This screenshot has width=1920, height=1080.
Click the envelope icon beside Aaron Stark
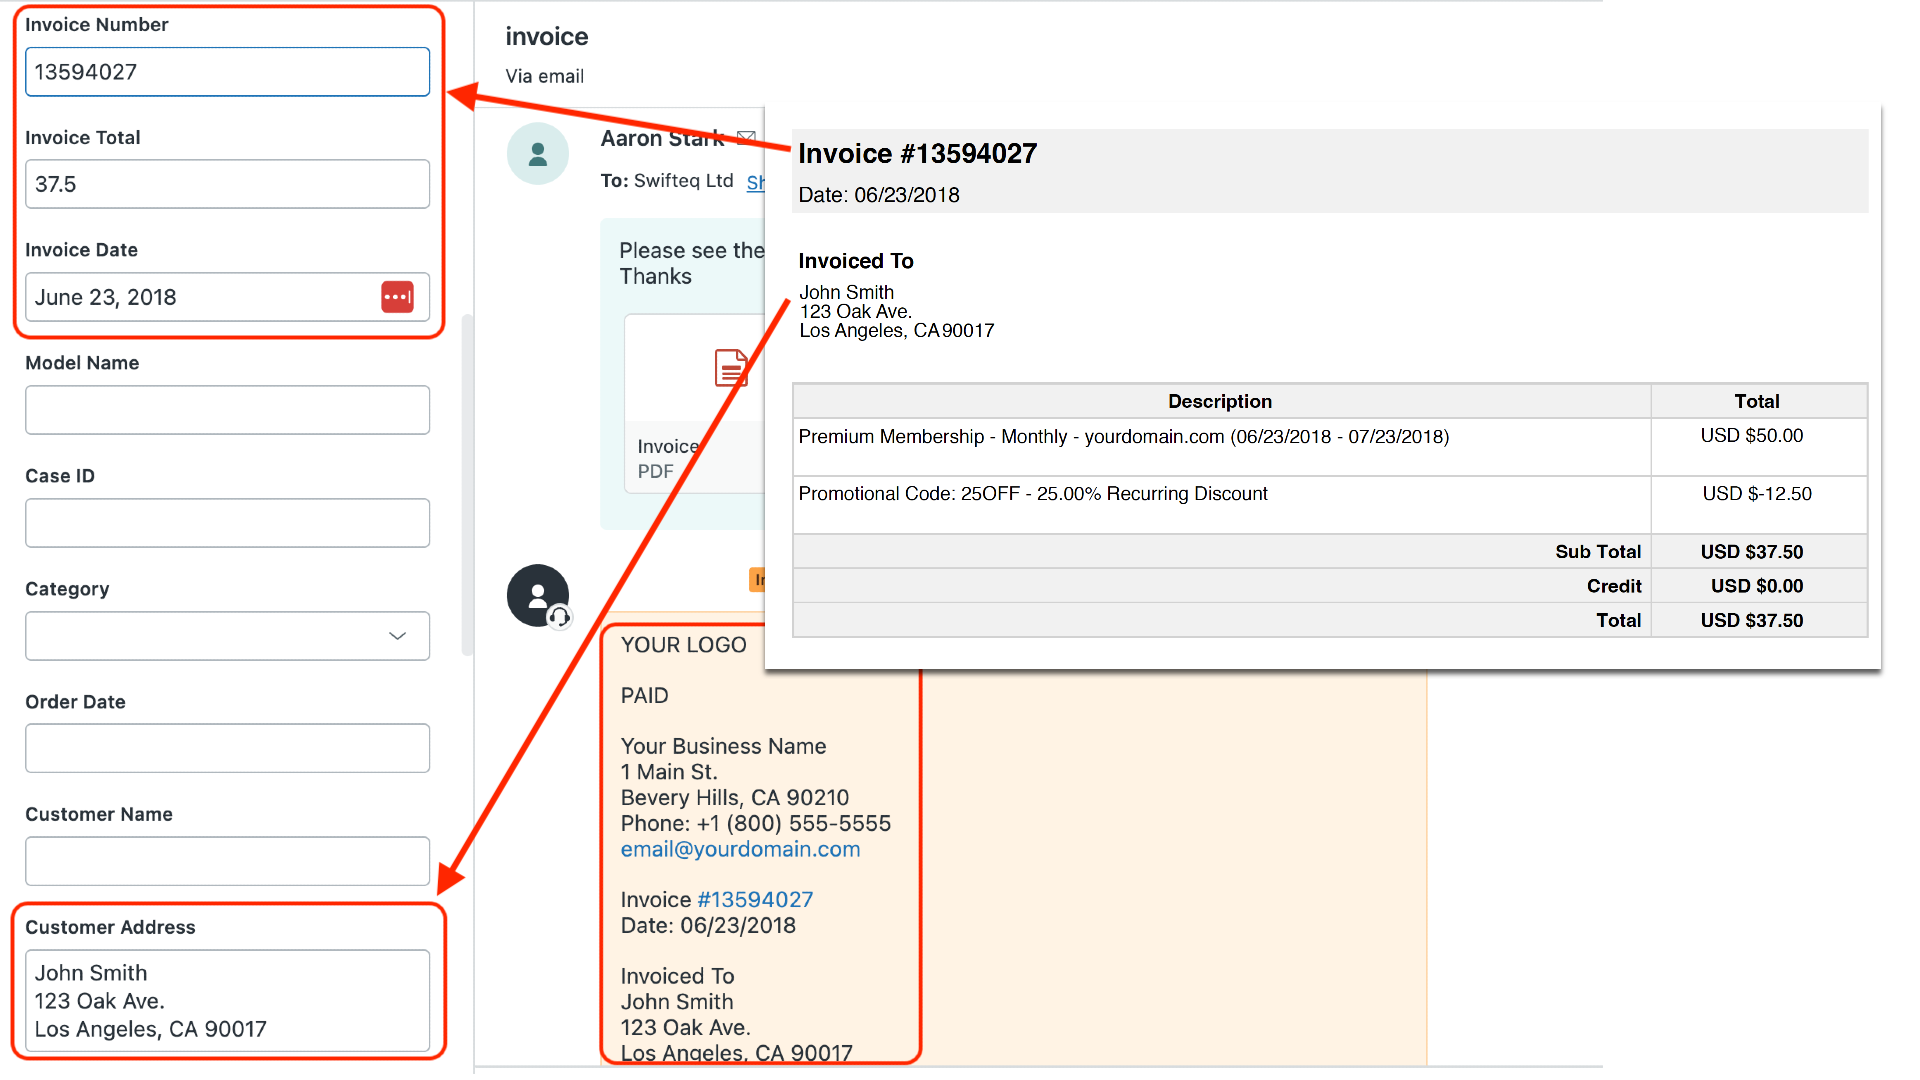point(745,138)
